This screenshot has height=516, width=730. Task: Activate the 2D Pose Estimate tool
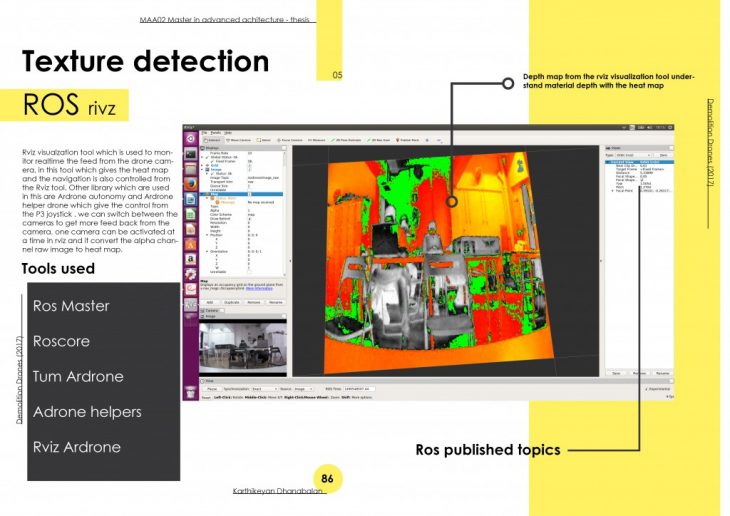pyautogui.click(x=345, y=140)
